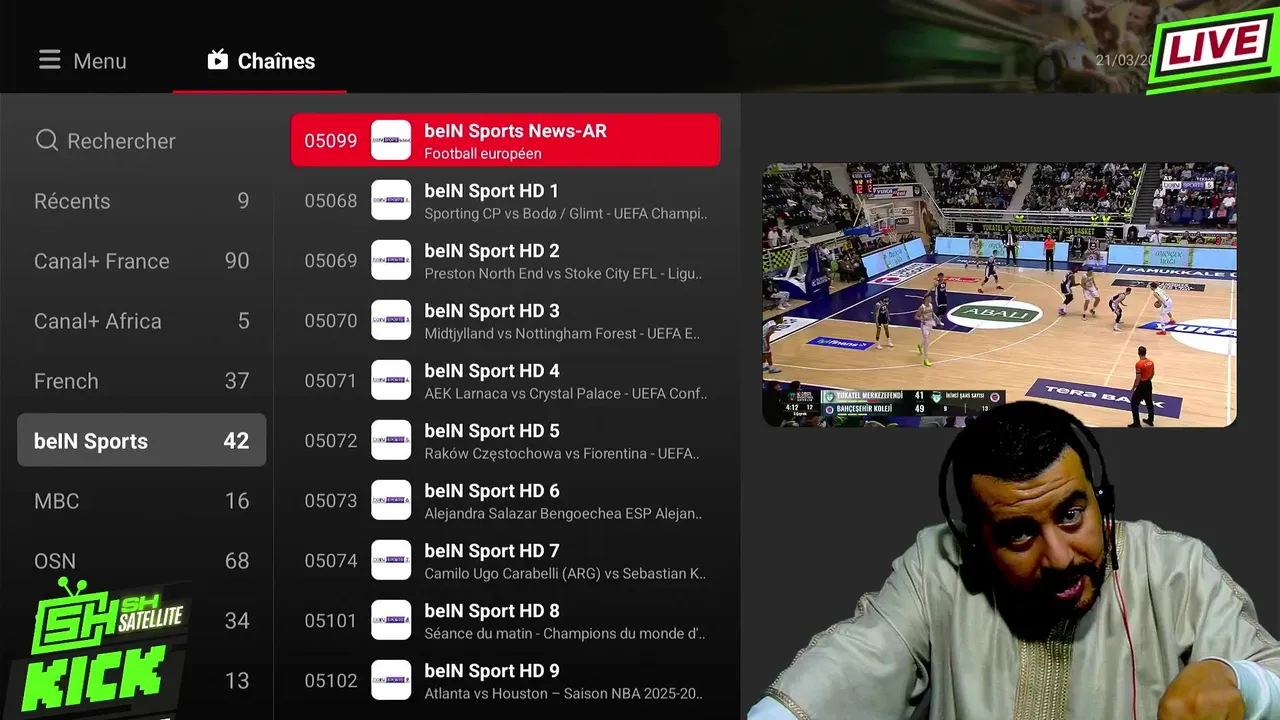Click channel number 05102
Screen dimensions: 1280x720
pyautogui.click(x=331, y=681)
